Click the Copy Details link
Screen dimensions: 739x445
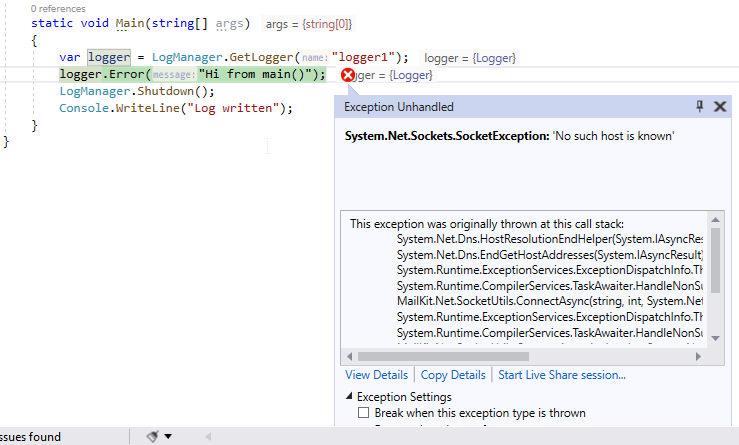click(453, 375)
